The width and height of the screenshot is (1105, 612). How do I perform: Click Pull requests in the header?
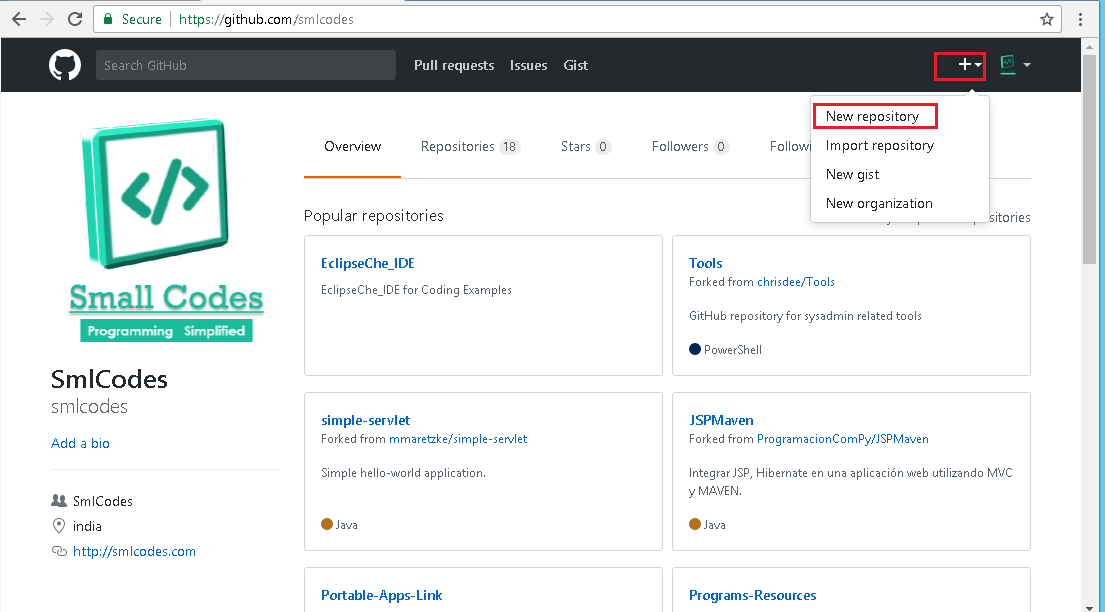point(454,65)
